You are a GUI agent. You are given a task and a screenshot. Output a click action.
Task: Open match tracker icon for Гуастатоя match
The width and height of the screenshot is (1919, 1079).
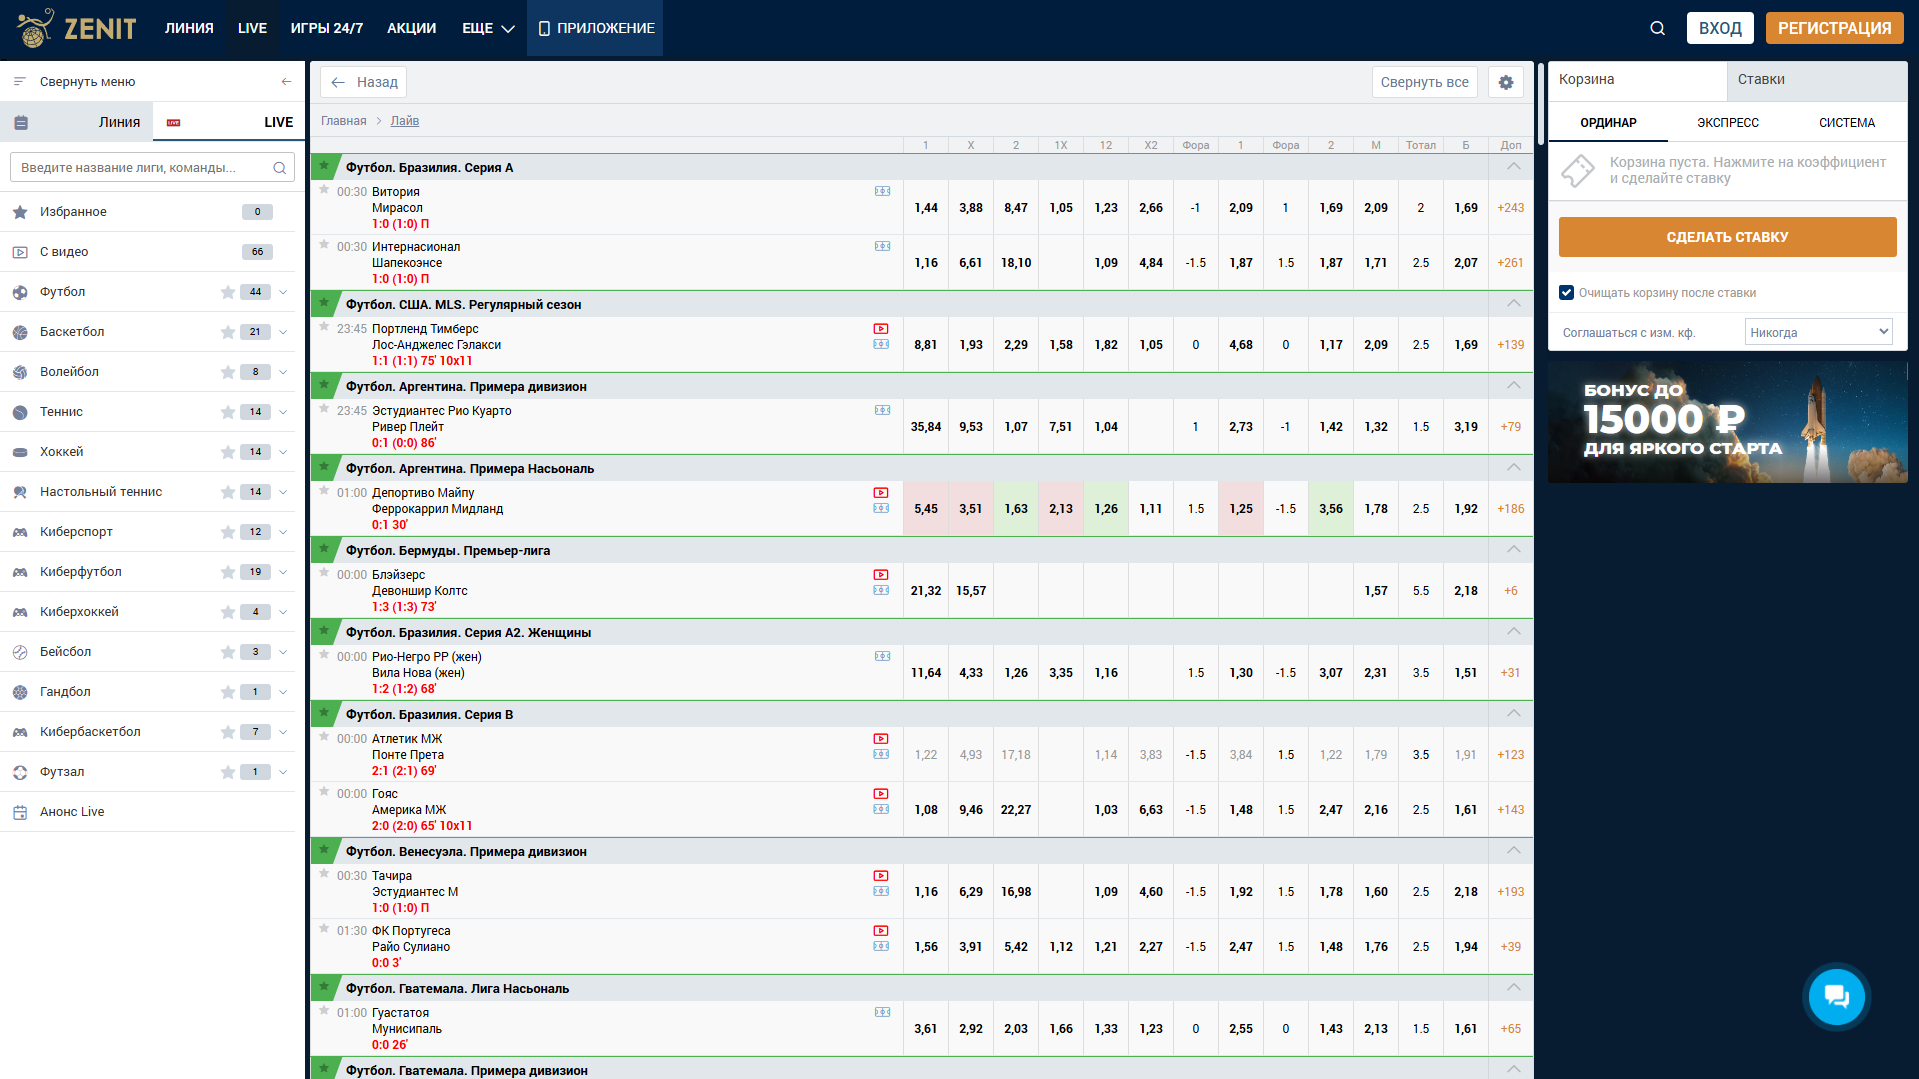[x=882, y=1013]
